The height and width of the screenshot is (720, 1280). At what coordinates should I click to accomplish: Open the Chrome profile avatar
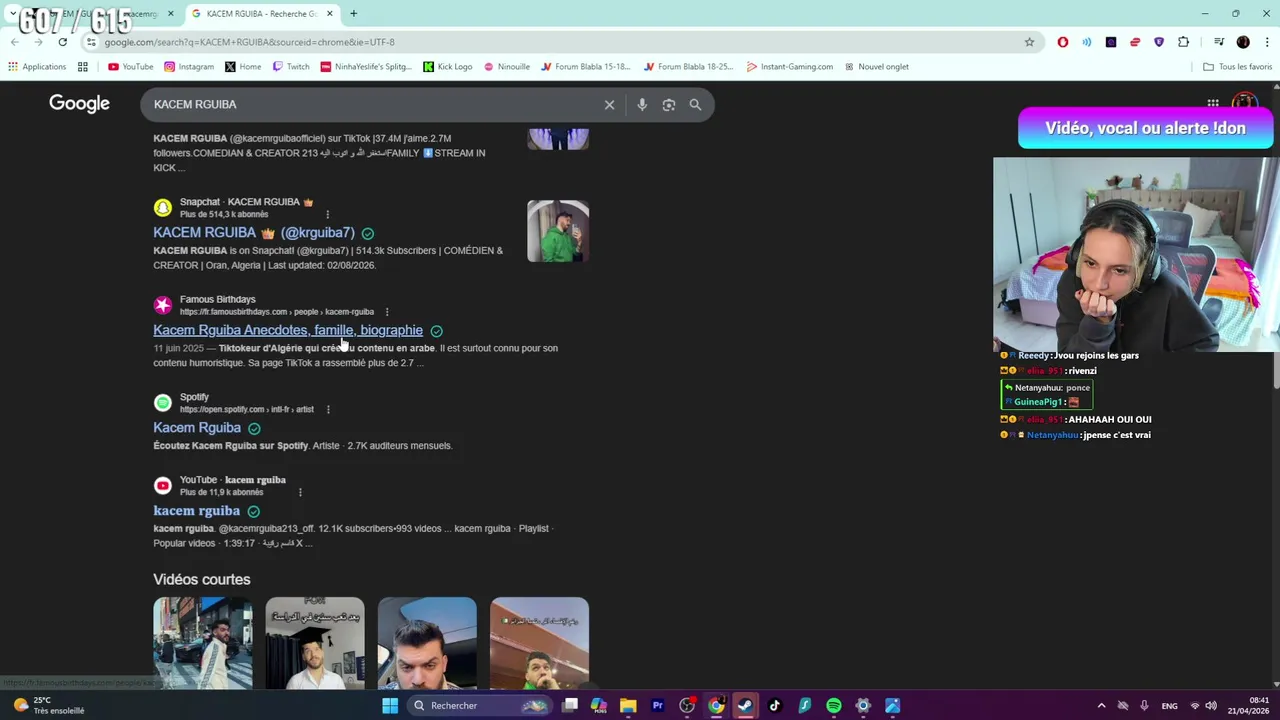click(1243, 42)
